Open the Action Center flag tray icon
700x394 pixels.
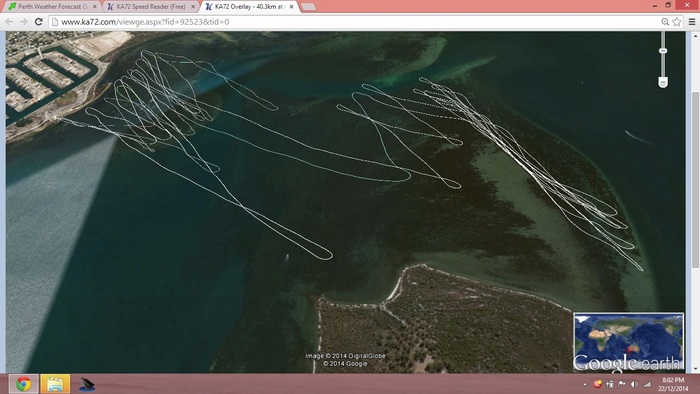click(x=622, y=384)
